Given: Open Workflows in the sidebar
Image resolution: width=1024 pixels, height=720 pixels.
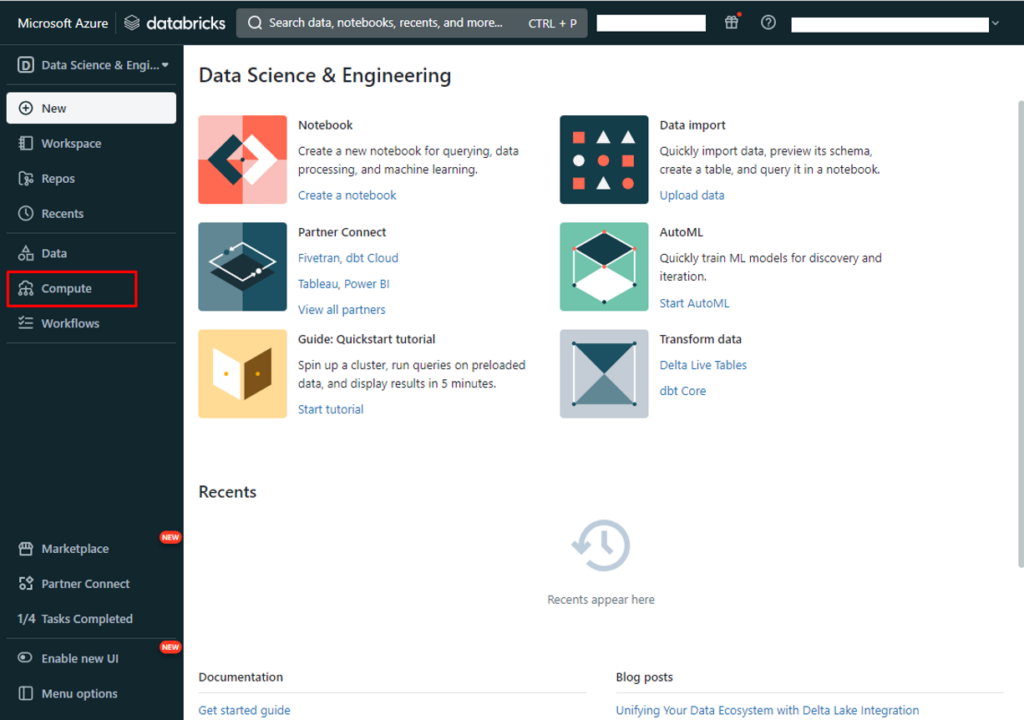Looking at the screenshot, I should 70,324.
